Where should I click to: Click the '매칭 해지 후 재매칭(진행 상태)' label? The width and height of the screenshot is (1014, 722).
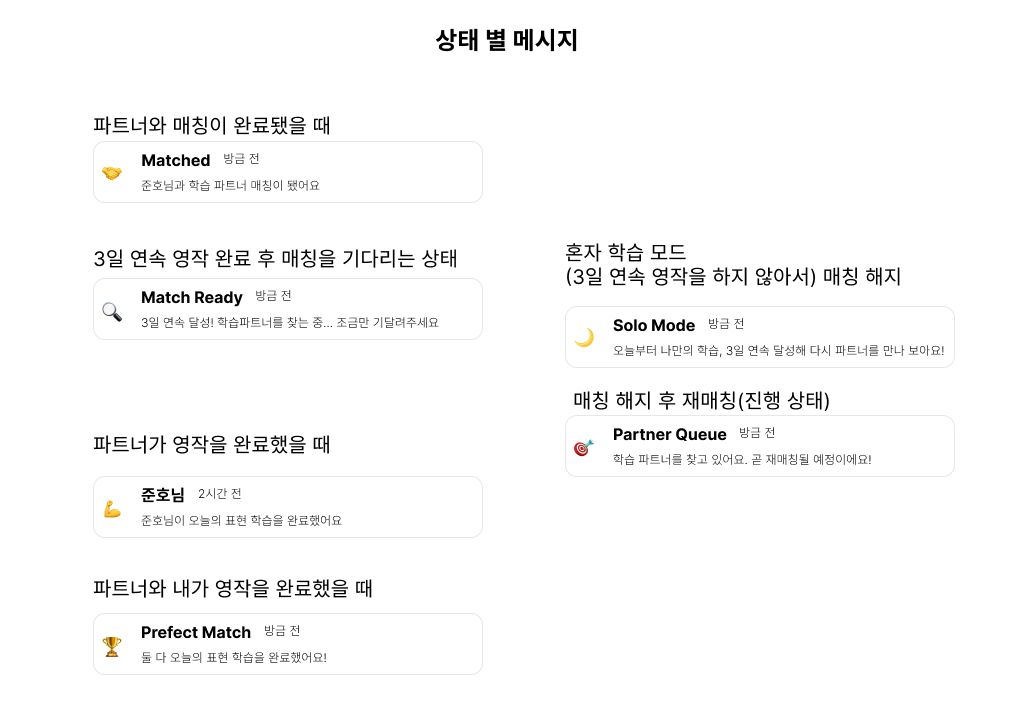click(702, 400)
